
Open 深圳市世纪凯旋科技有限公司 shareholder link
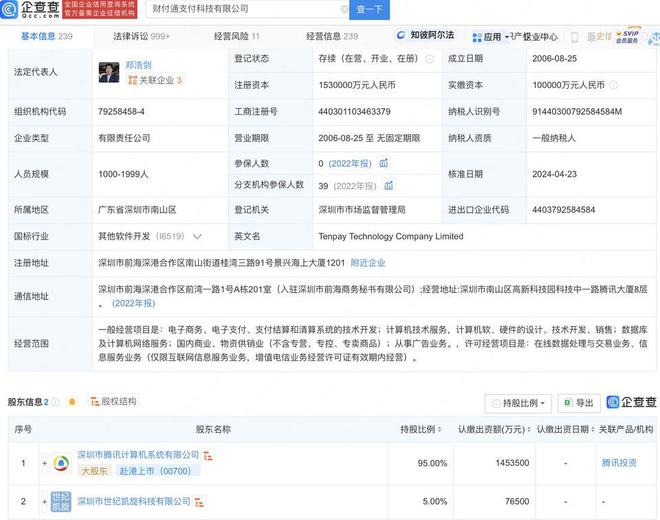click(134, 501)
